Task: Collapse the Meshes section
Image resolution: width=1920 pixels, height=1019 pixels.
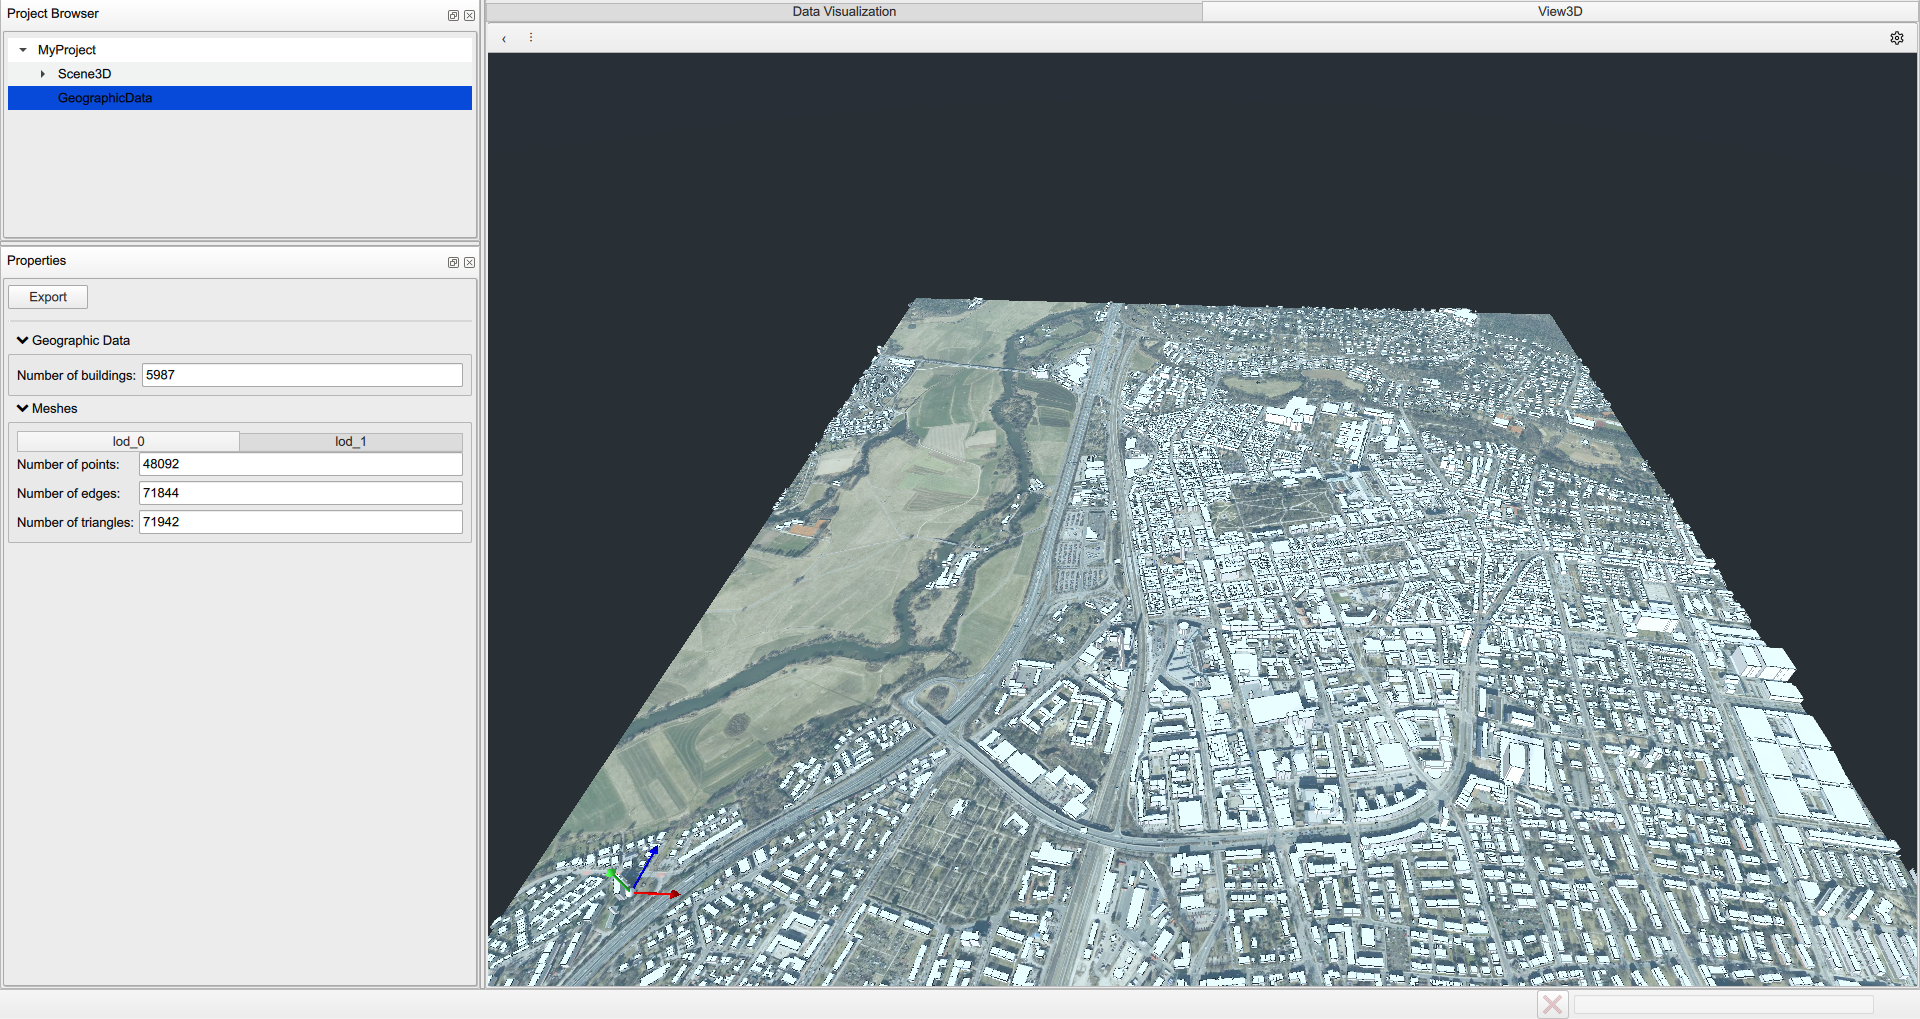Action: 22,408
